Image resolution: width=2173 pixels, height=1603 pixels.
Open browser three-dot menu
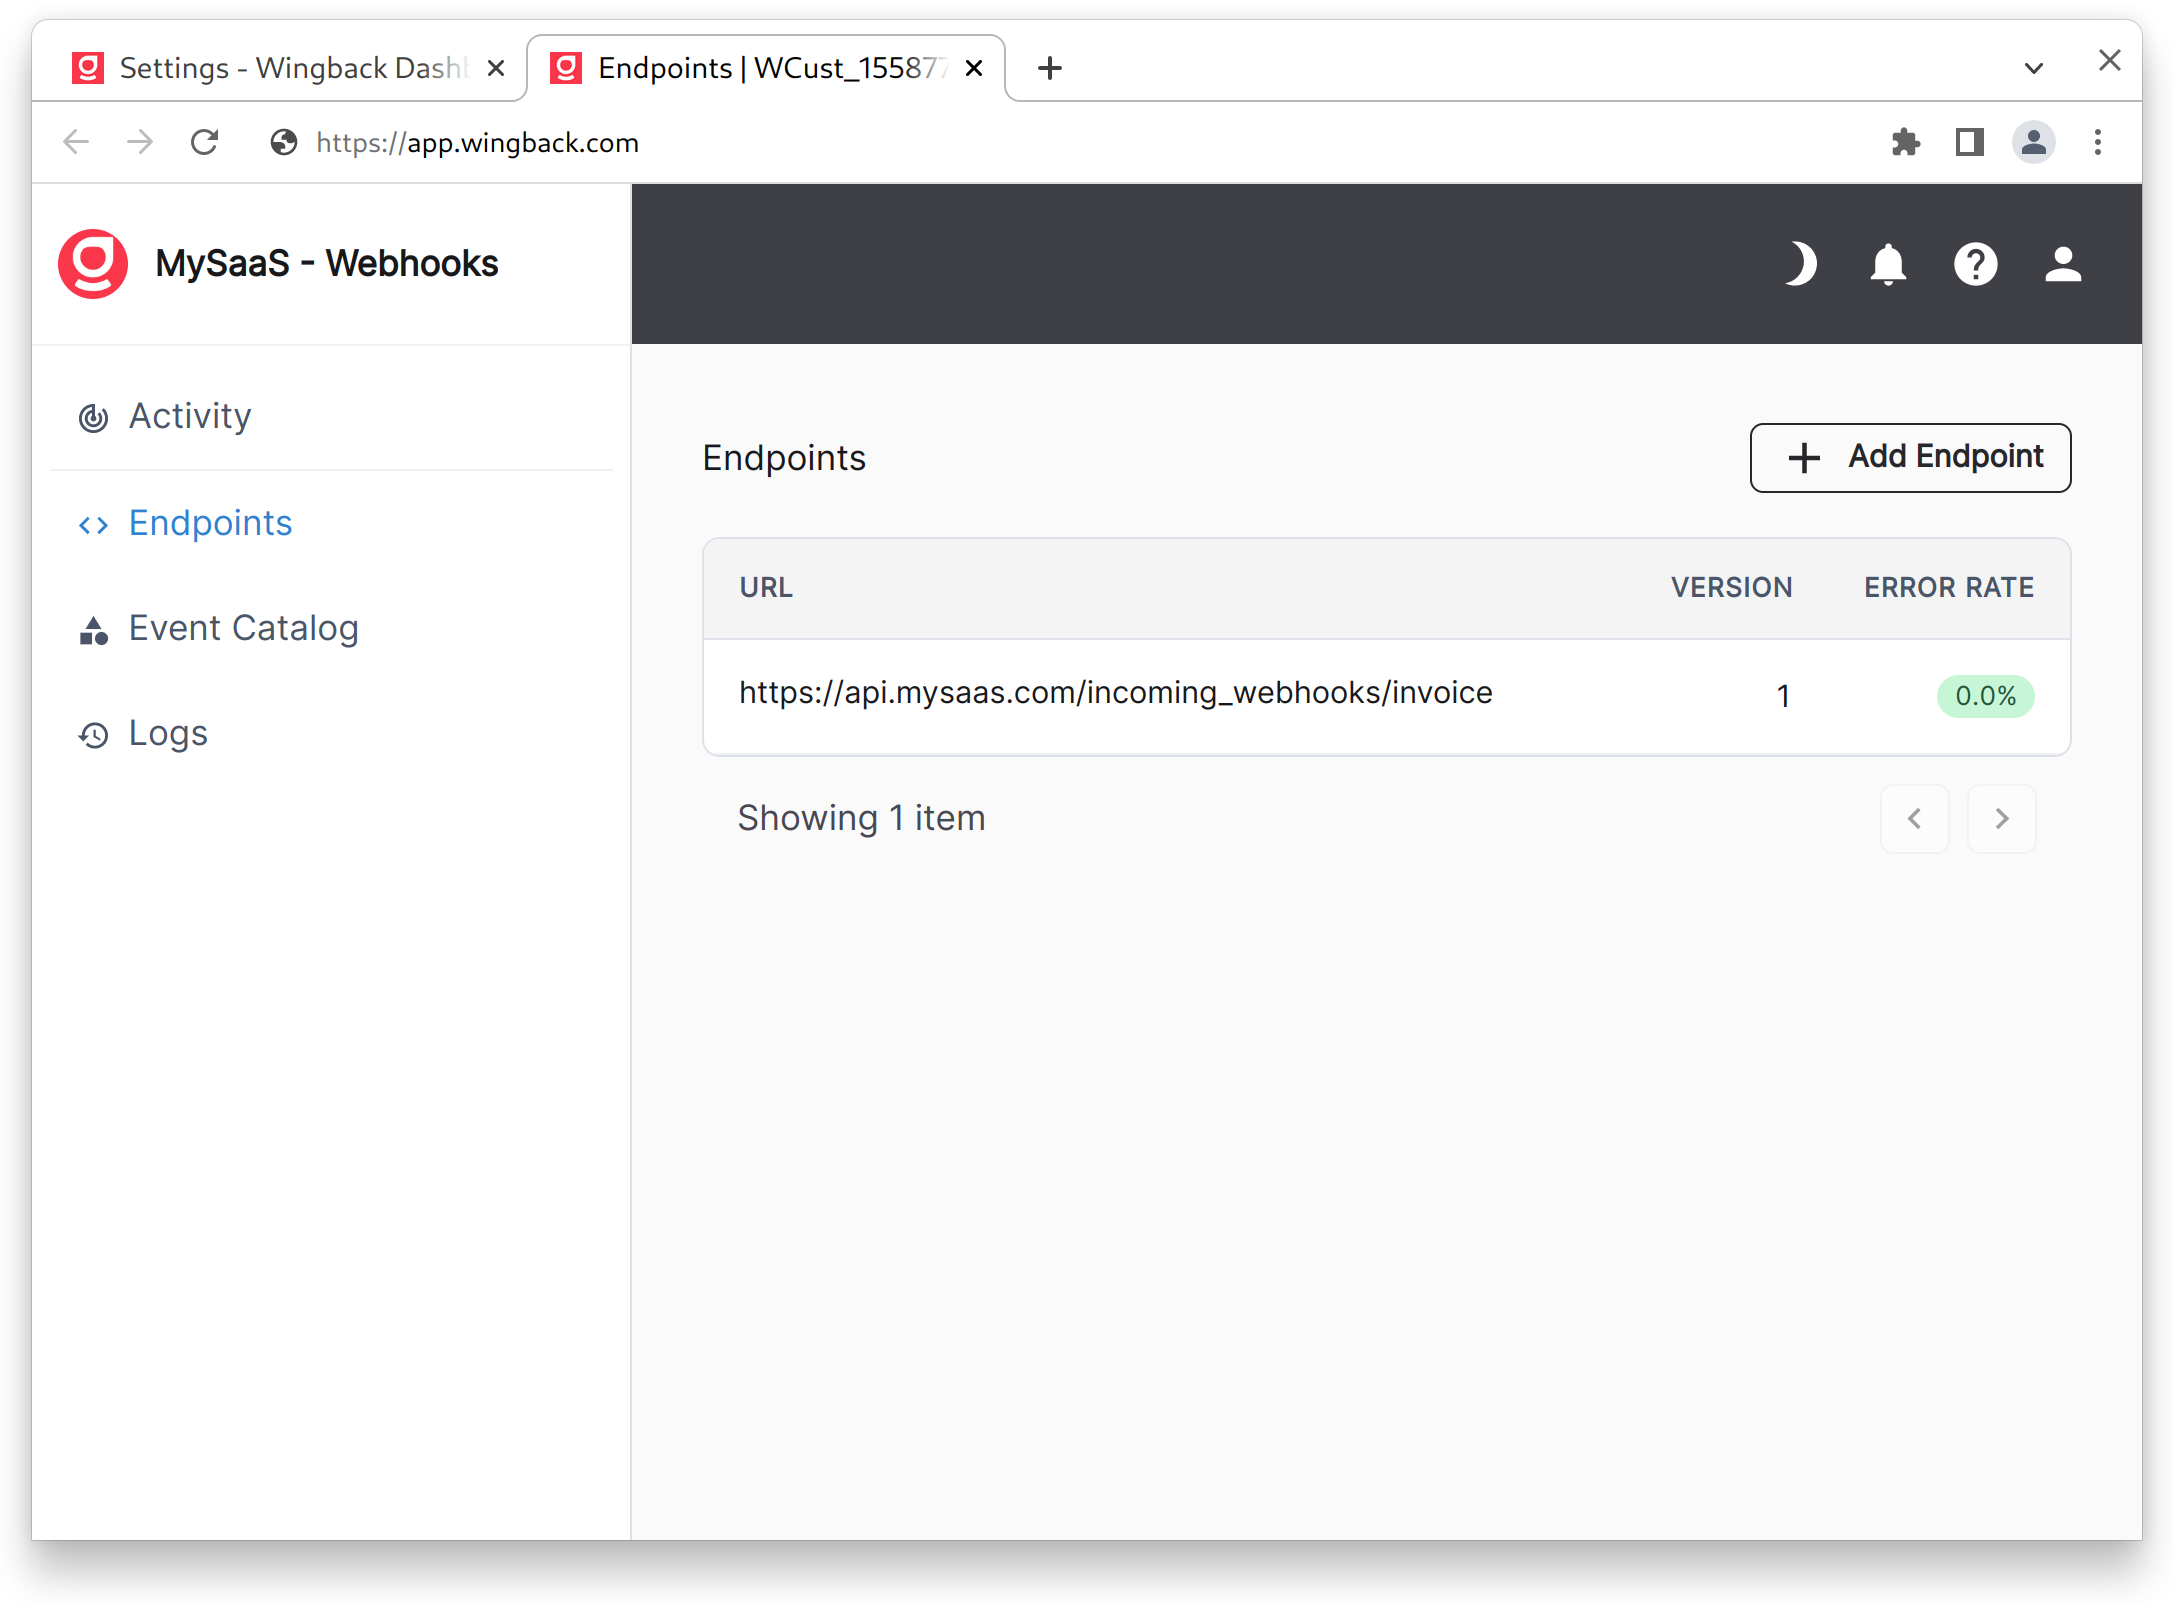[2098, 142]
